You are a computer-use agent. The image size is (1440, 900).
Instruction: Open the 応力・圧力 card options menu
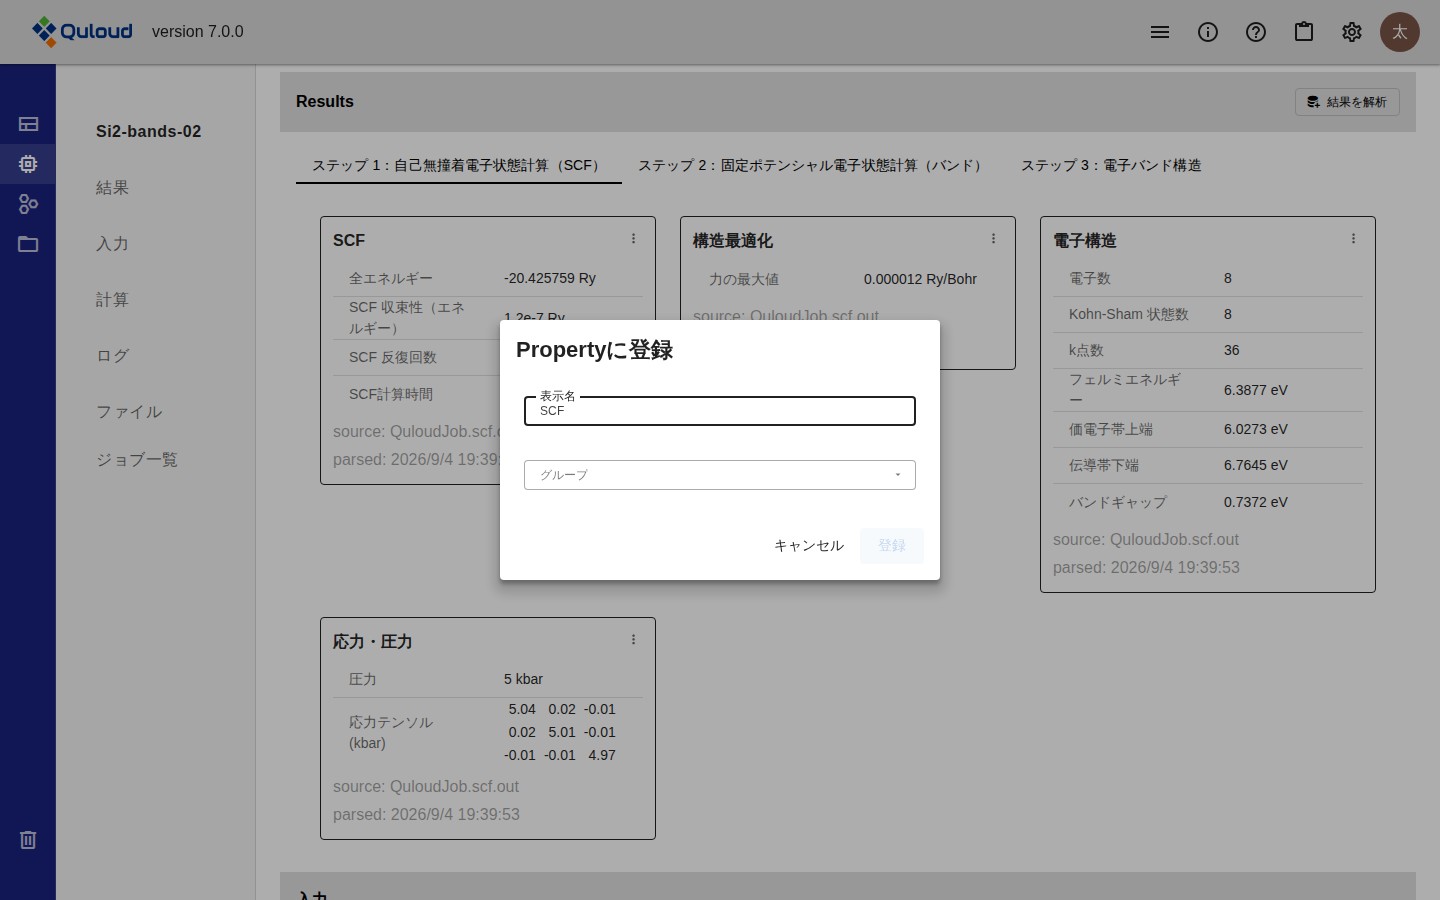pos(633,640)
